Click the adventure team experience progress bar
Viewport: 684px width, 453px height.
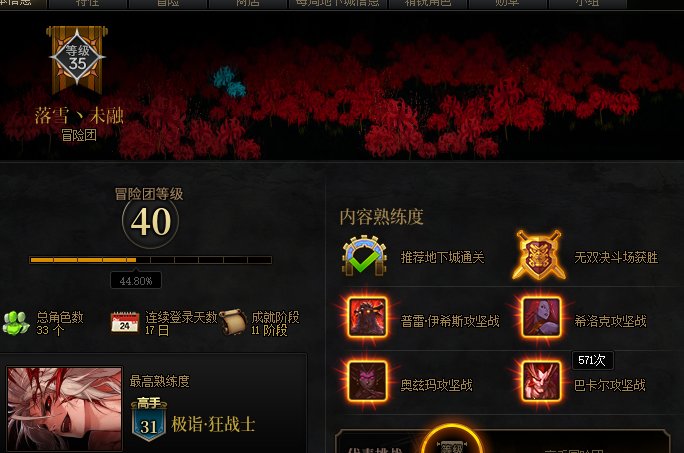(150, 260)
